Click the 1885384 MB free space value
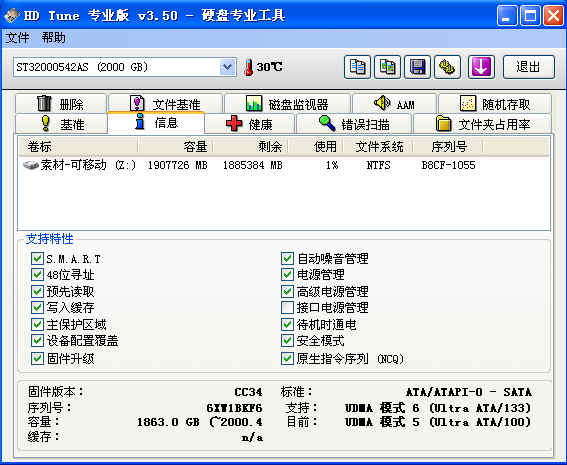Image resolution: width=567 pixels, height=465 pixels. tap(252, 166)
